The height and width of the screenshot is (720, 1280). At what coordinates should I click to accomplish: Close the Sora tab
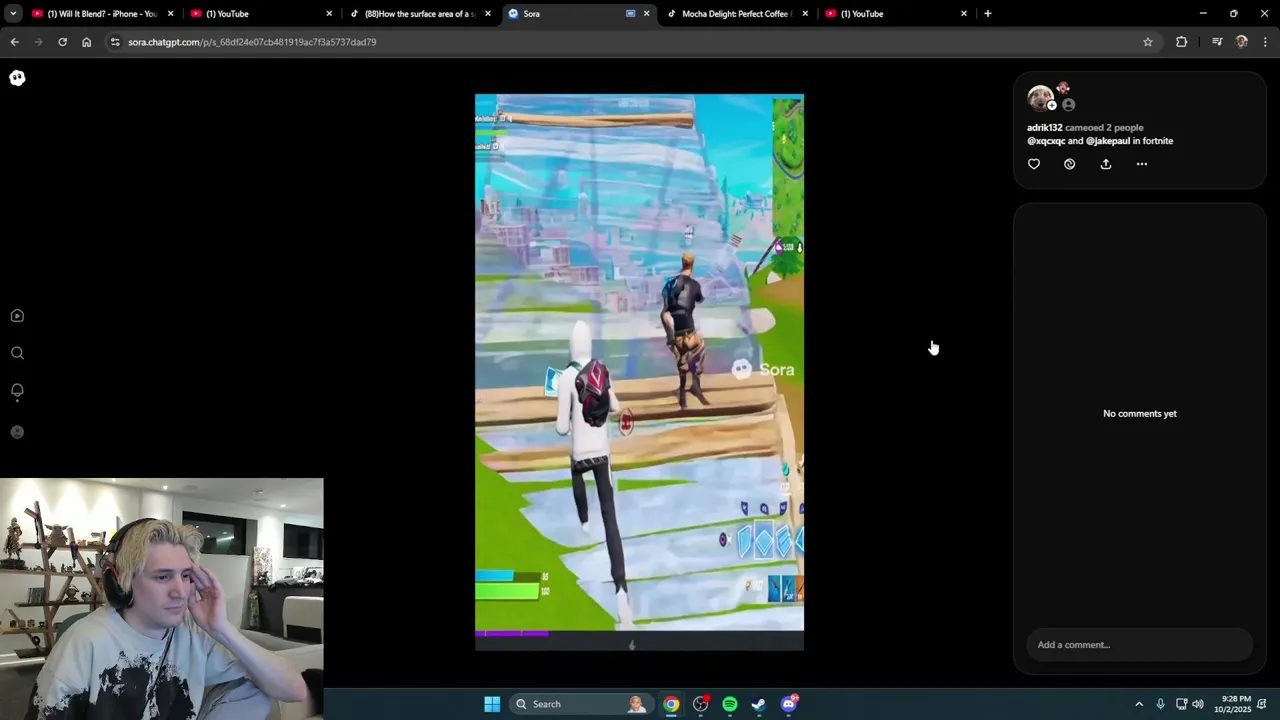pos(647,14)
